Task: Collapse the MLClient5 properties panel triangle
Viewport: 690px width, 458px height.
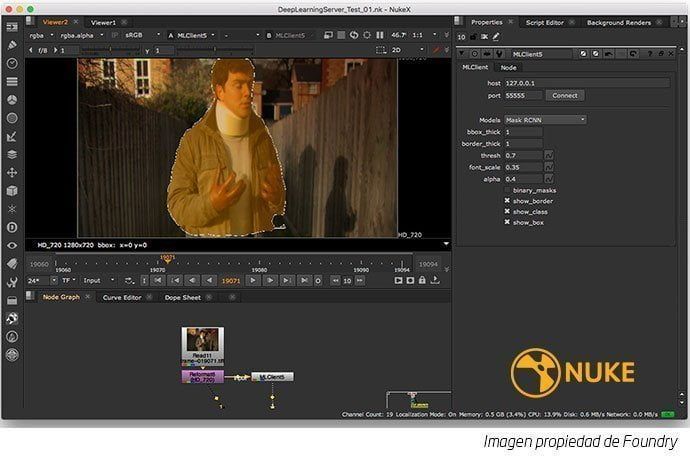Action: click(461, 54)
